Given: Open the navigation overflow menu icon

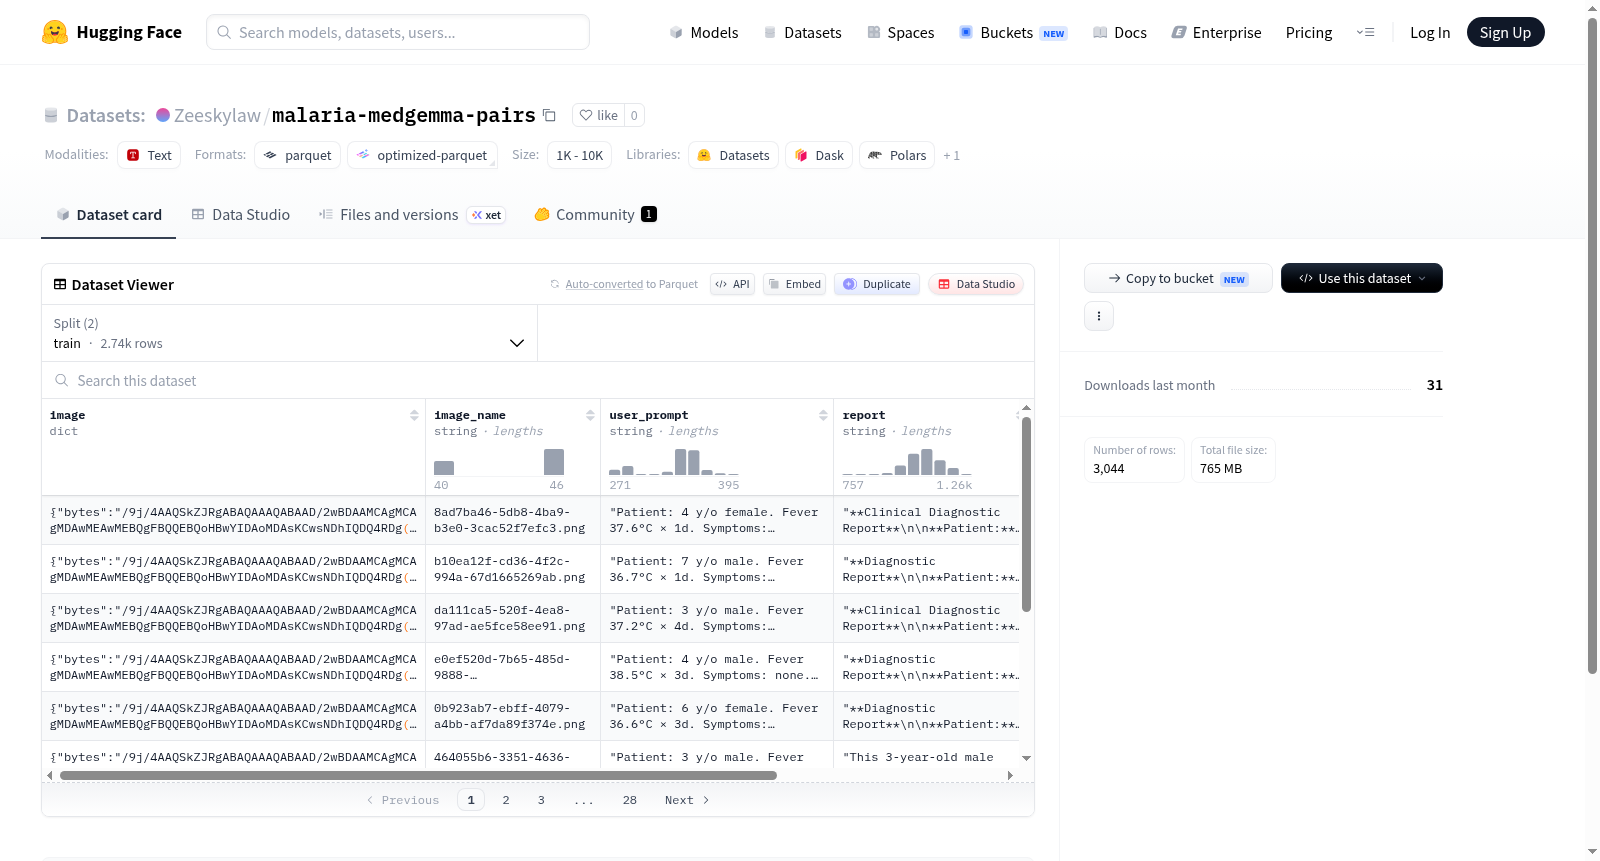Looking at the screenshot, I should 1365,32.
